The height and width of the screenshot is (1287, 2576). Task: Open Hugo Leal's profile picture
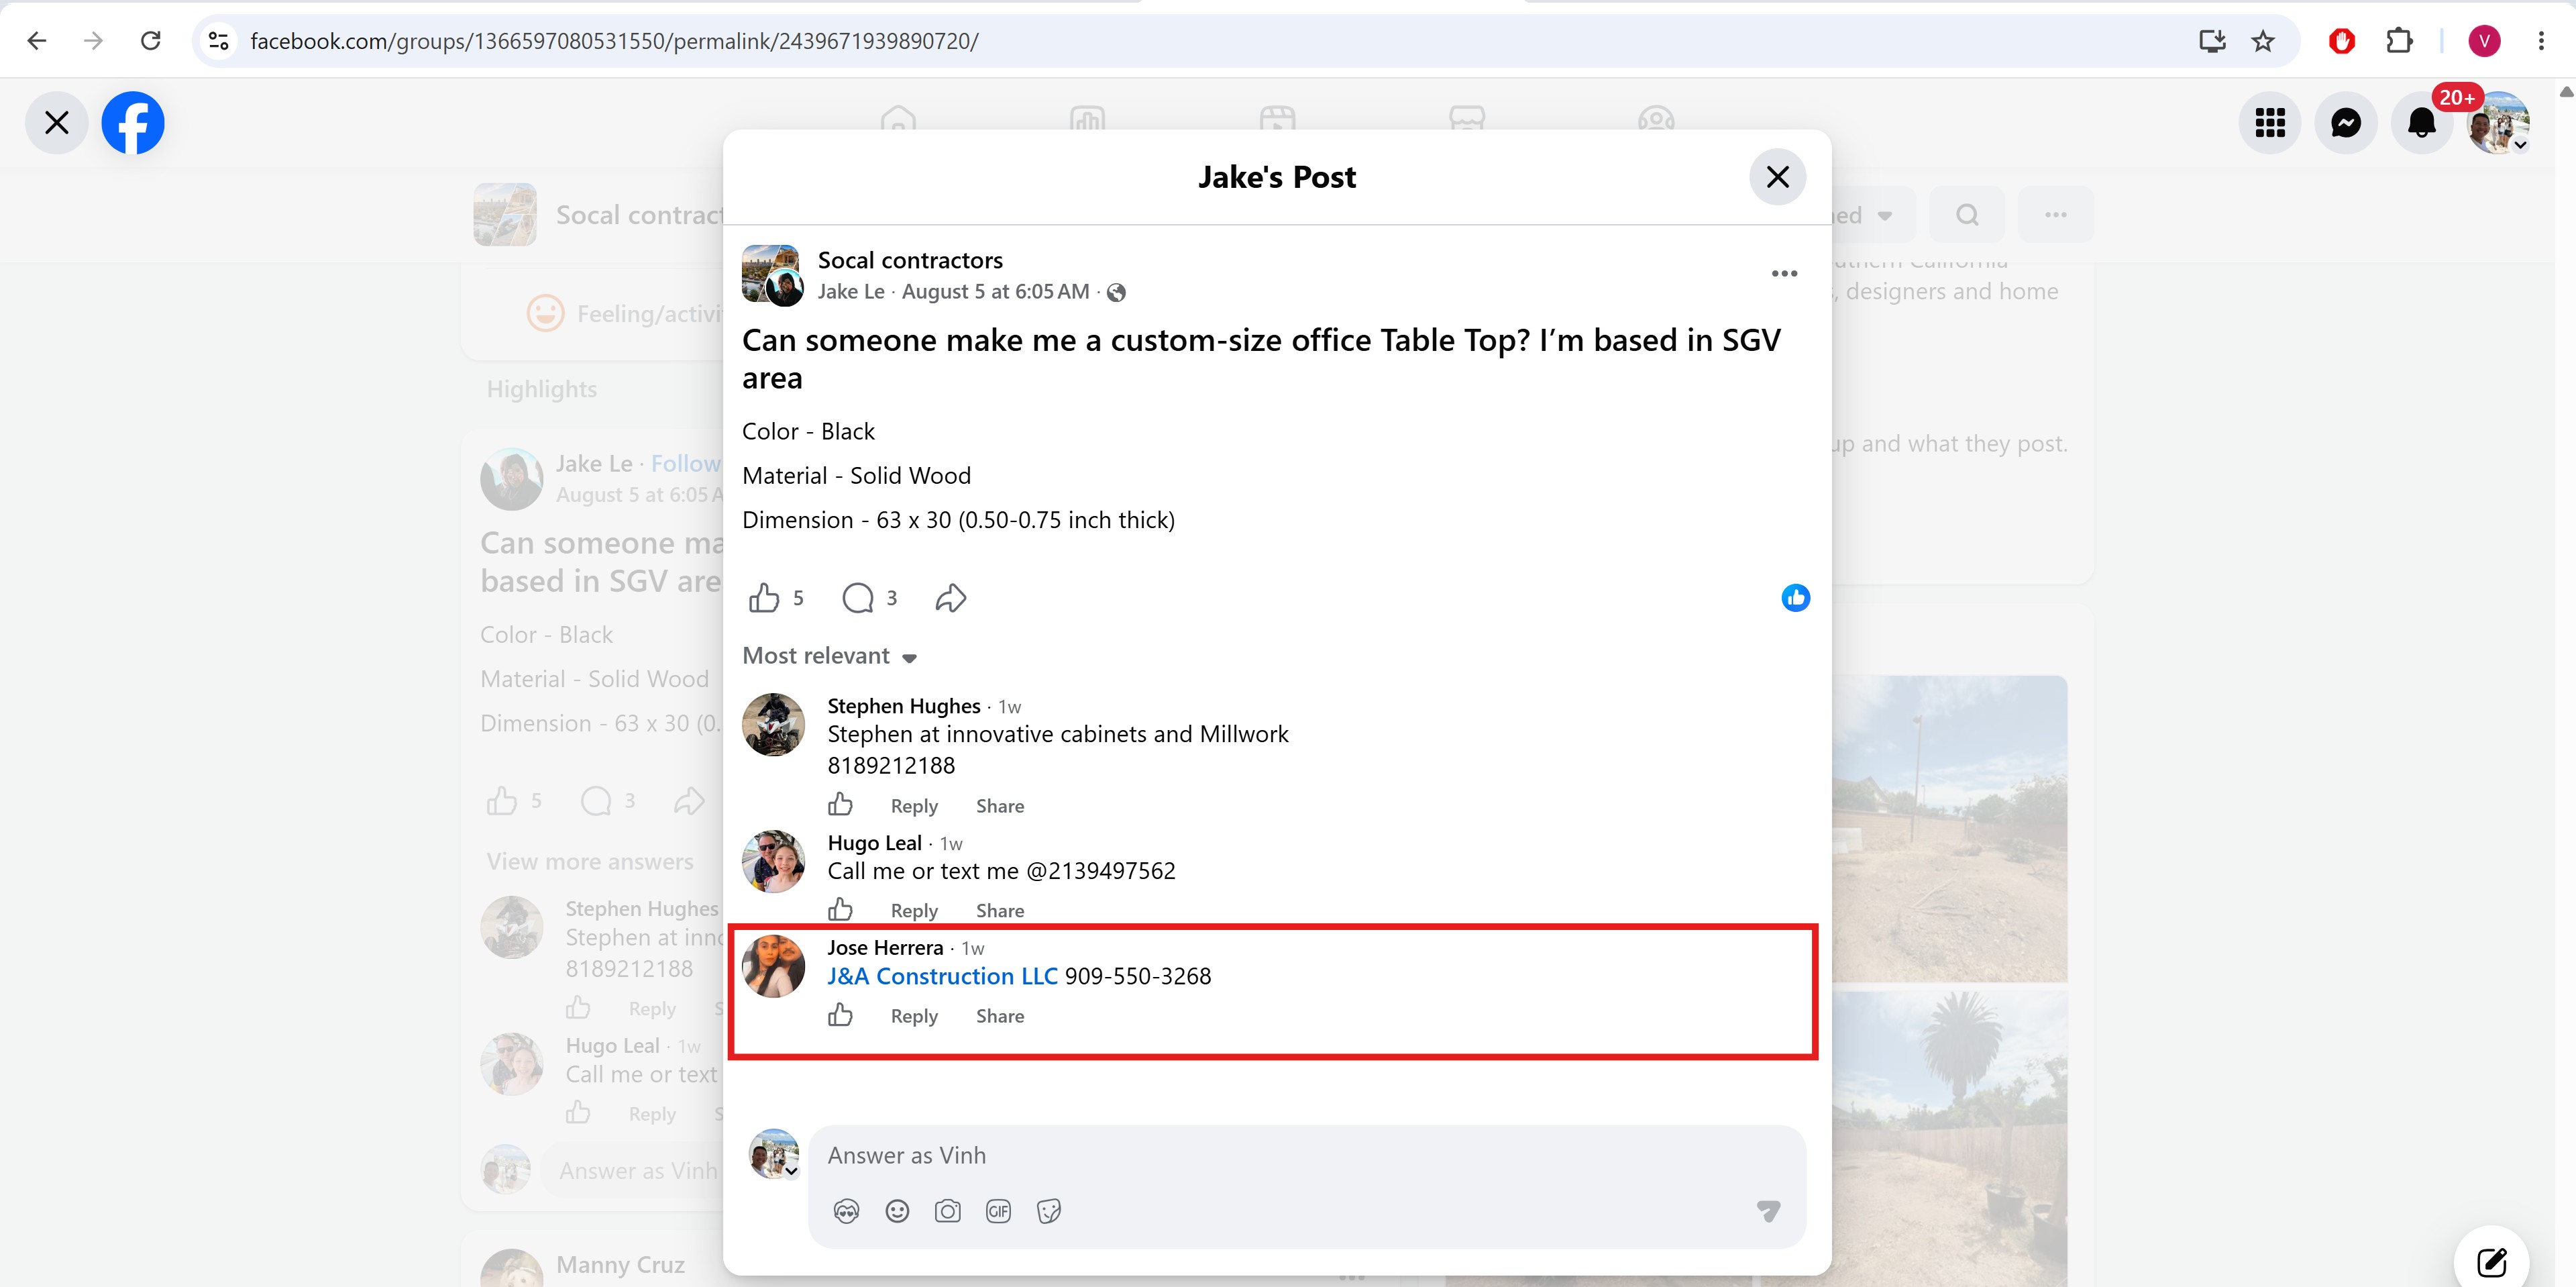(x=773, y=861)
